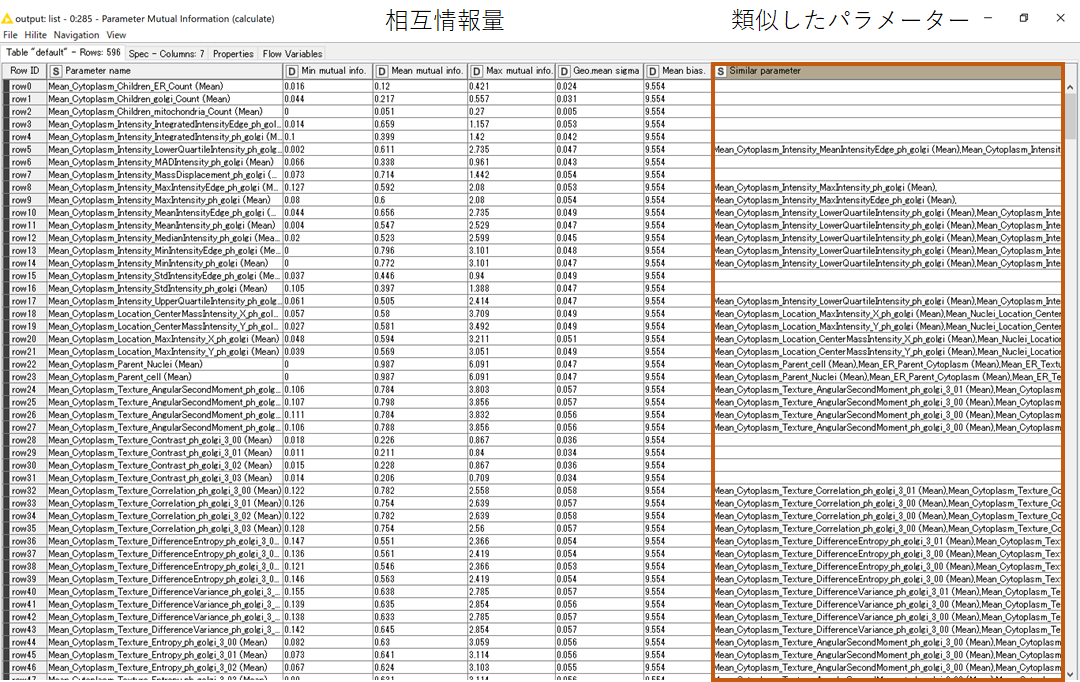Click Mean_Cytoplasm_Children_ER_Count (Mean) cell
This screenshot has width=1080, height=682.
click(x=165, y=86)
